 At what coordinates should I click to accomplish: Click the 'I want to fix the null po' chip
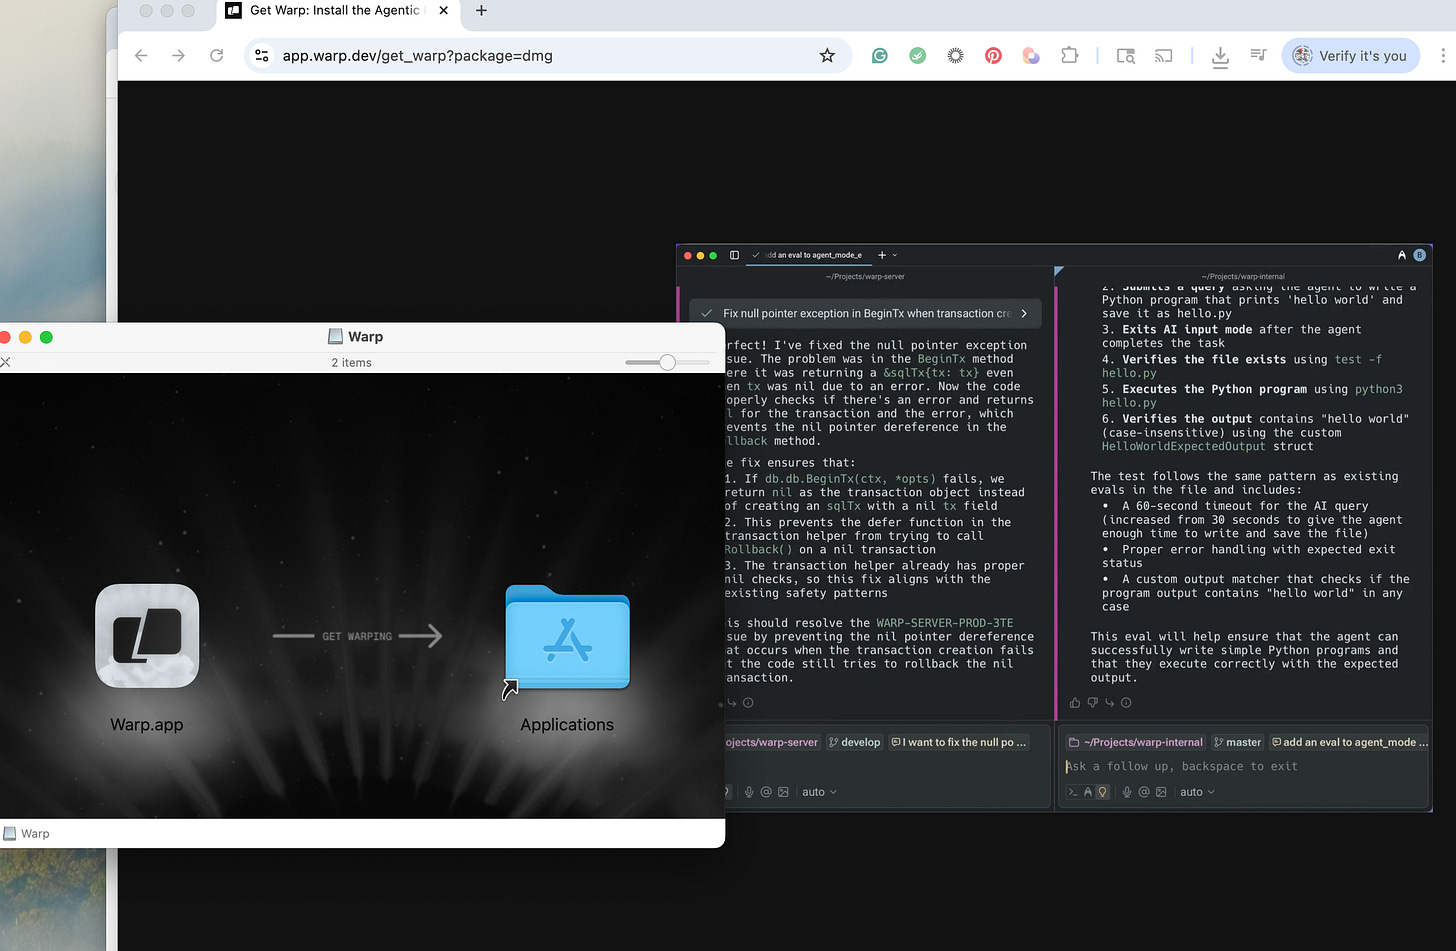pos(959,742)
